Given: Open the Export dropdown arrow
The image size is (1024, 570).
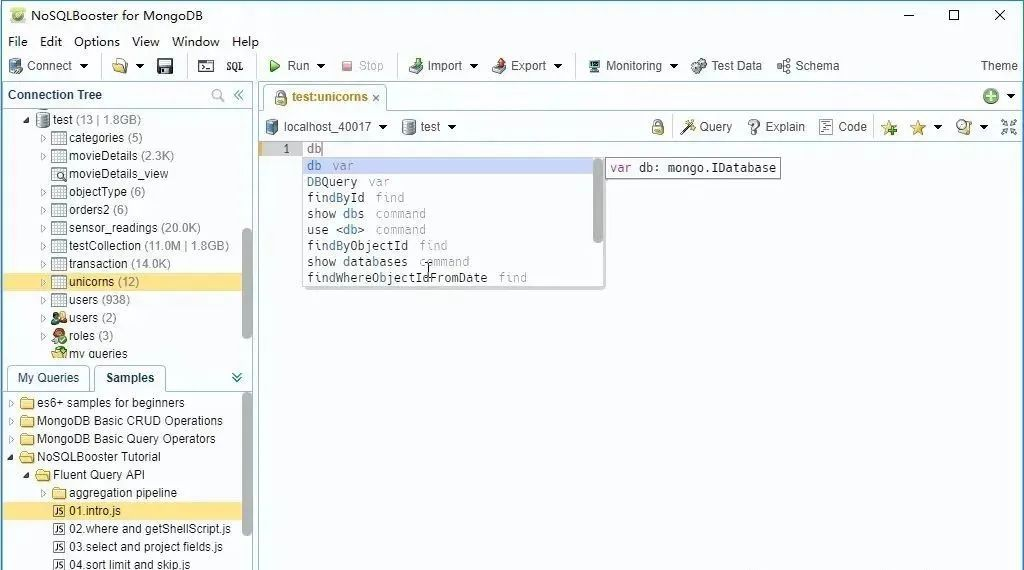Looking at the screenshot, I should pyautogui.click(x=558, y=66).
